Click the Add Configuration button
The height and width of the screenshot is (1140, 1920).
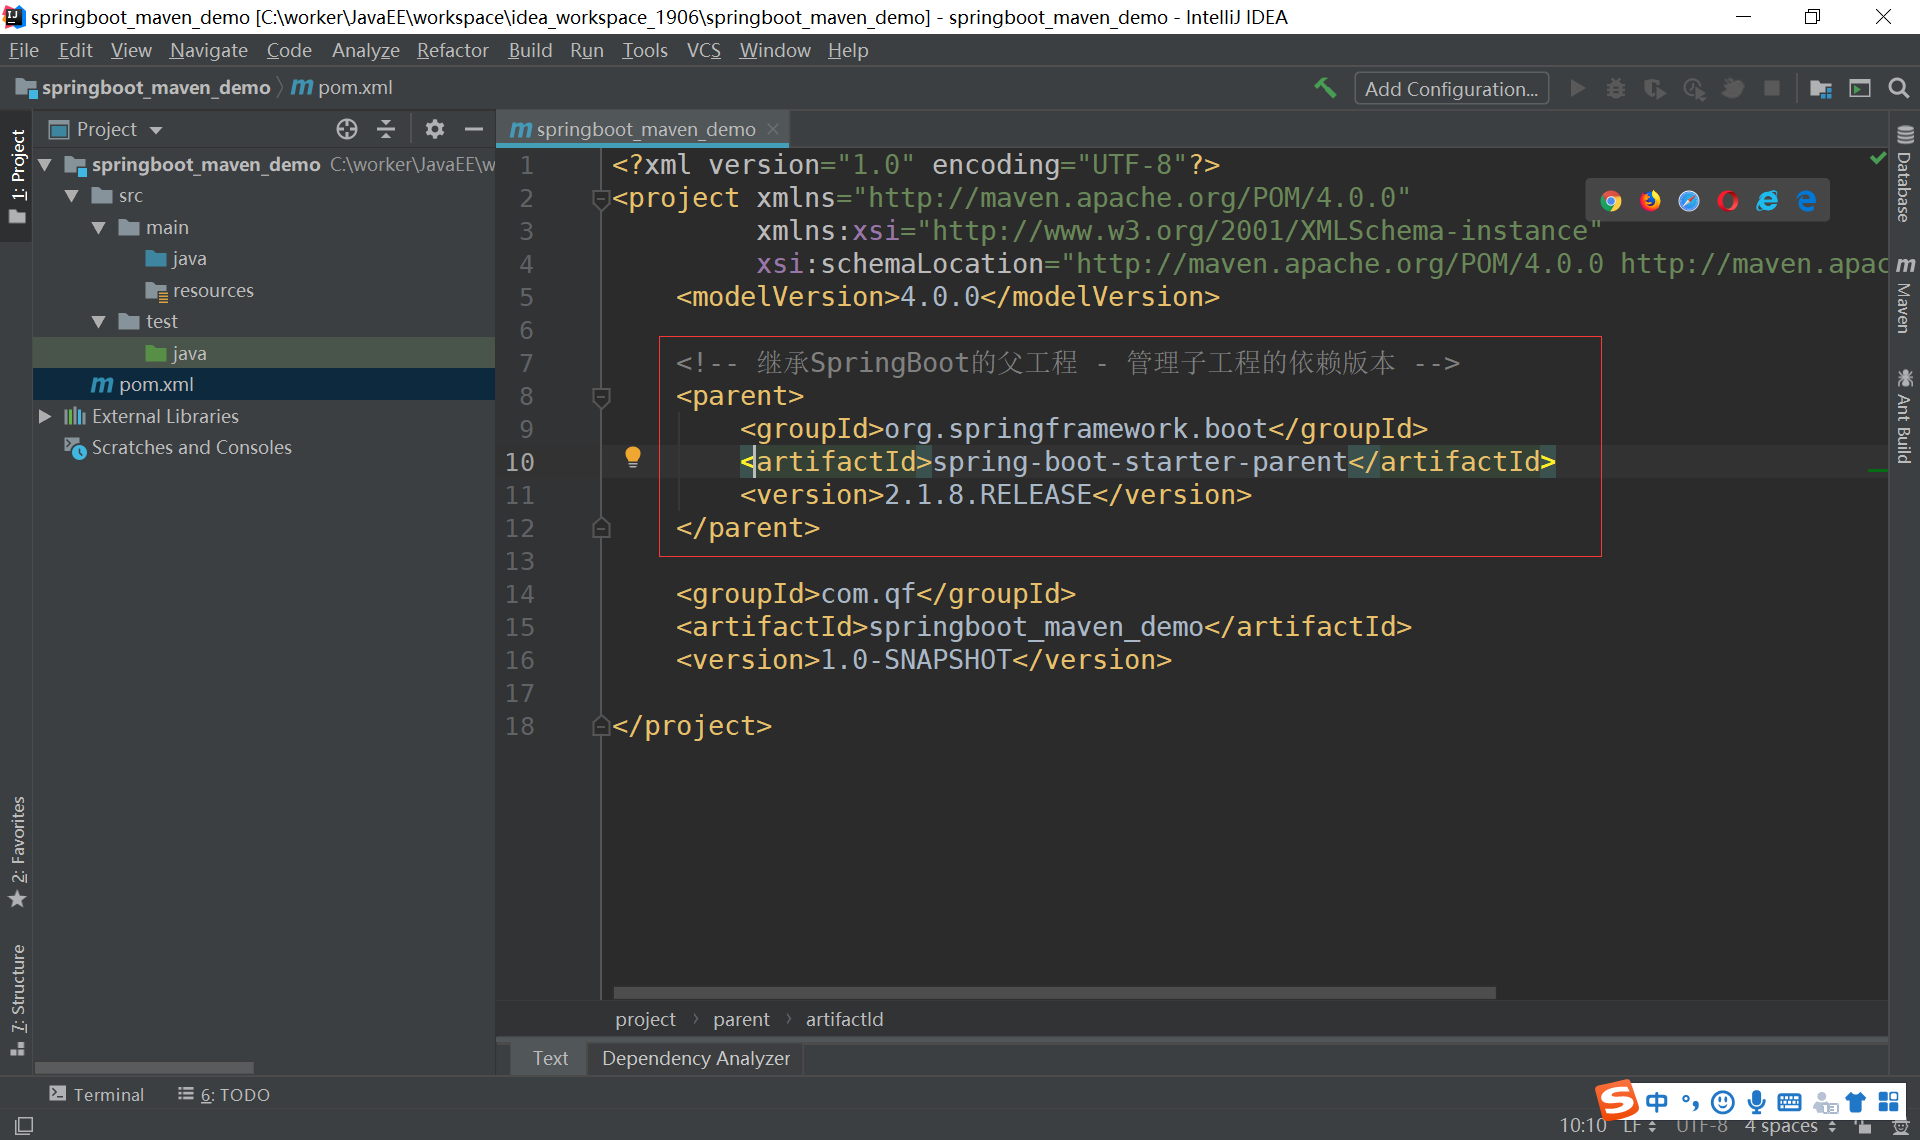click(1451, 88)
